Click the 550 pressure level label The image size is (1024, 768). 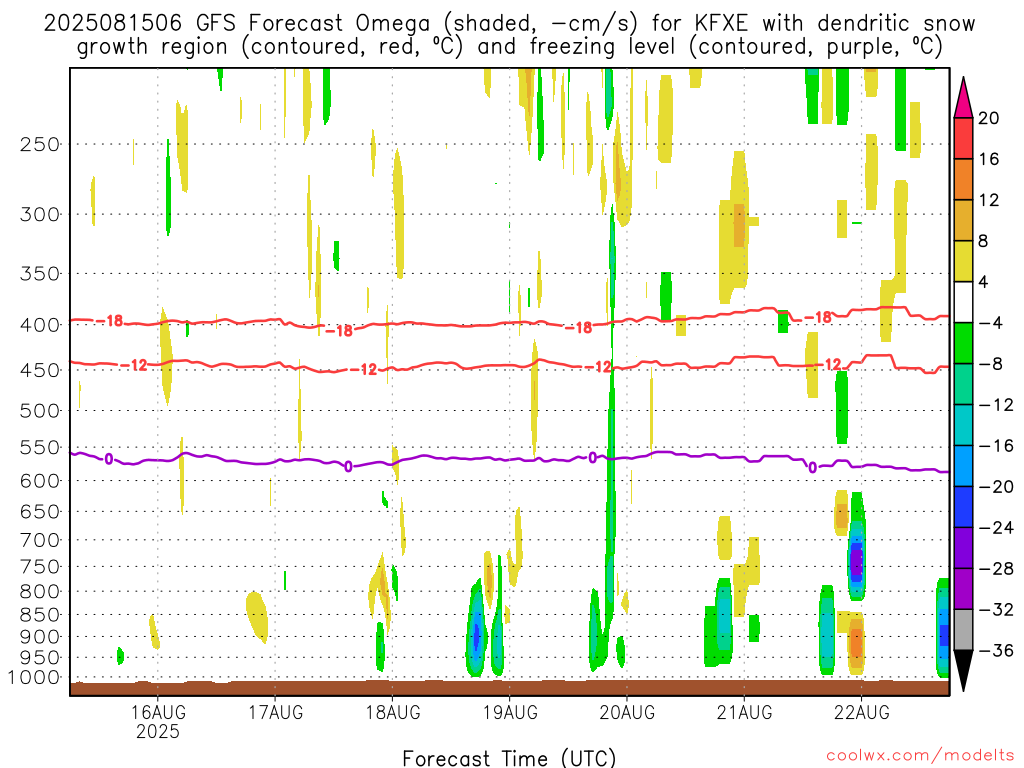pos(40,447)
